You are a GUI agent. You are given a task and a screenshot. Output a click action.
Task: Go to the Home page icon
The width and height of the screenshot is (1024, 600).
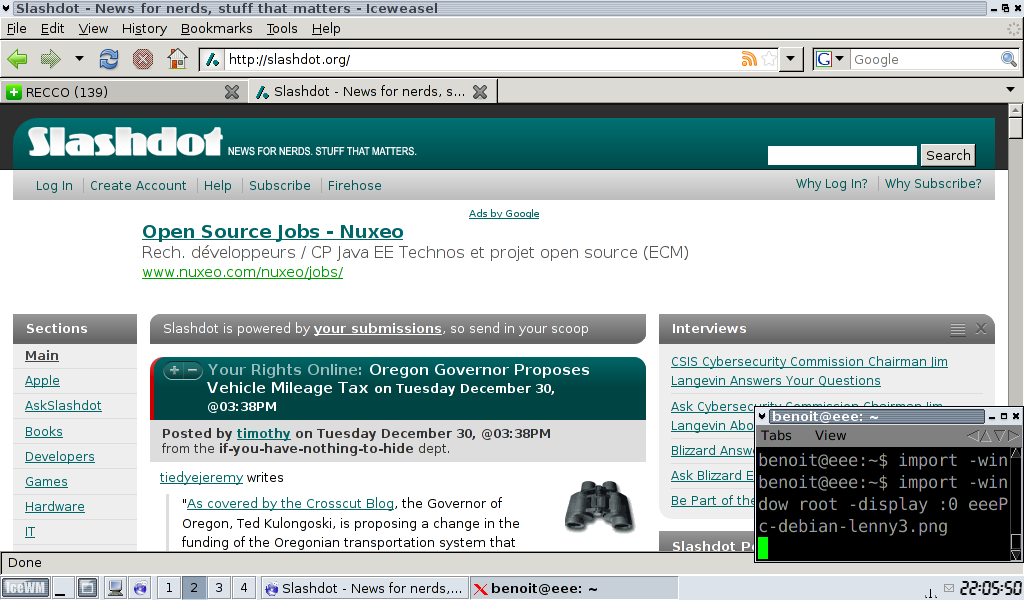click(x=177, y=59)
